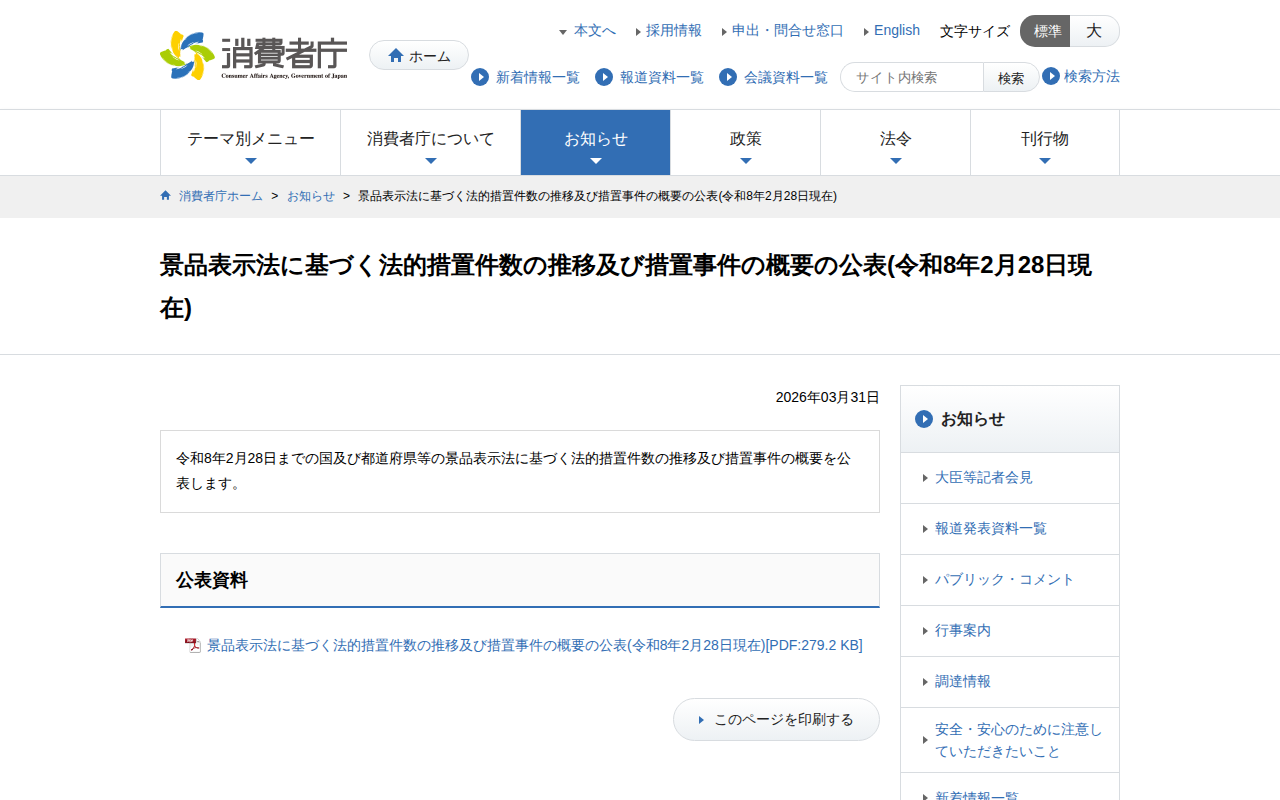Viewport: 1280px width, 800px height.
Task: Click the circle arrow icon beside 検索方法
Action: (x=1051, y=76)
